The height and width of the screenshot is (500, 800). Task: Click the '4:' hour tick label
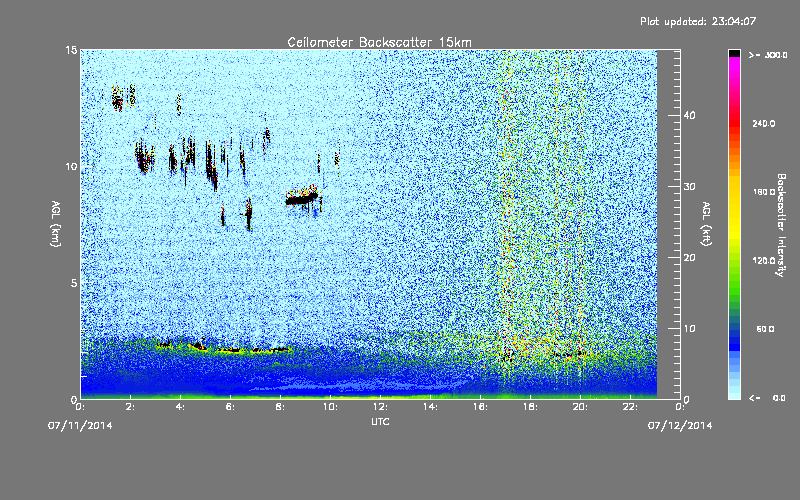tap(180, 407)
